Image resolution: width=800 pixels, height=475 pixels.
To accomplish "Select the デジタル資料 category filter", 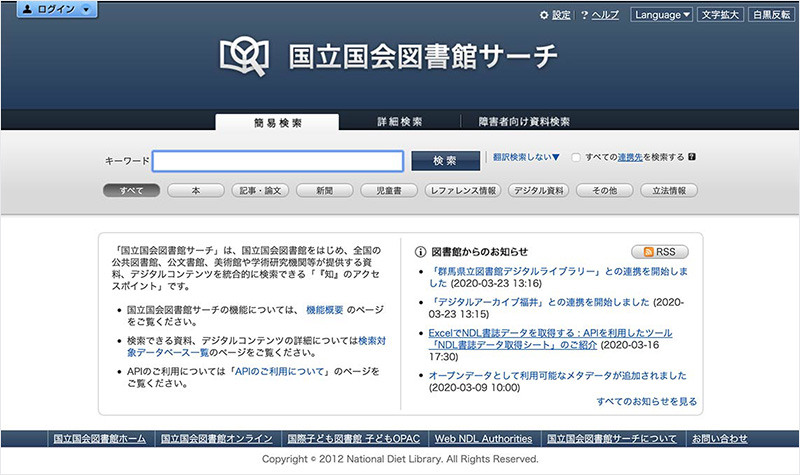I will click(538, 191).
